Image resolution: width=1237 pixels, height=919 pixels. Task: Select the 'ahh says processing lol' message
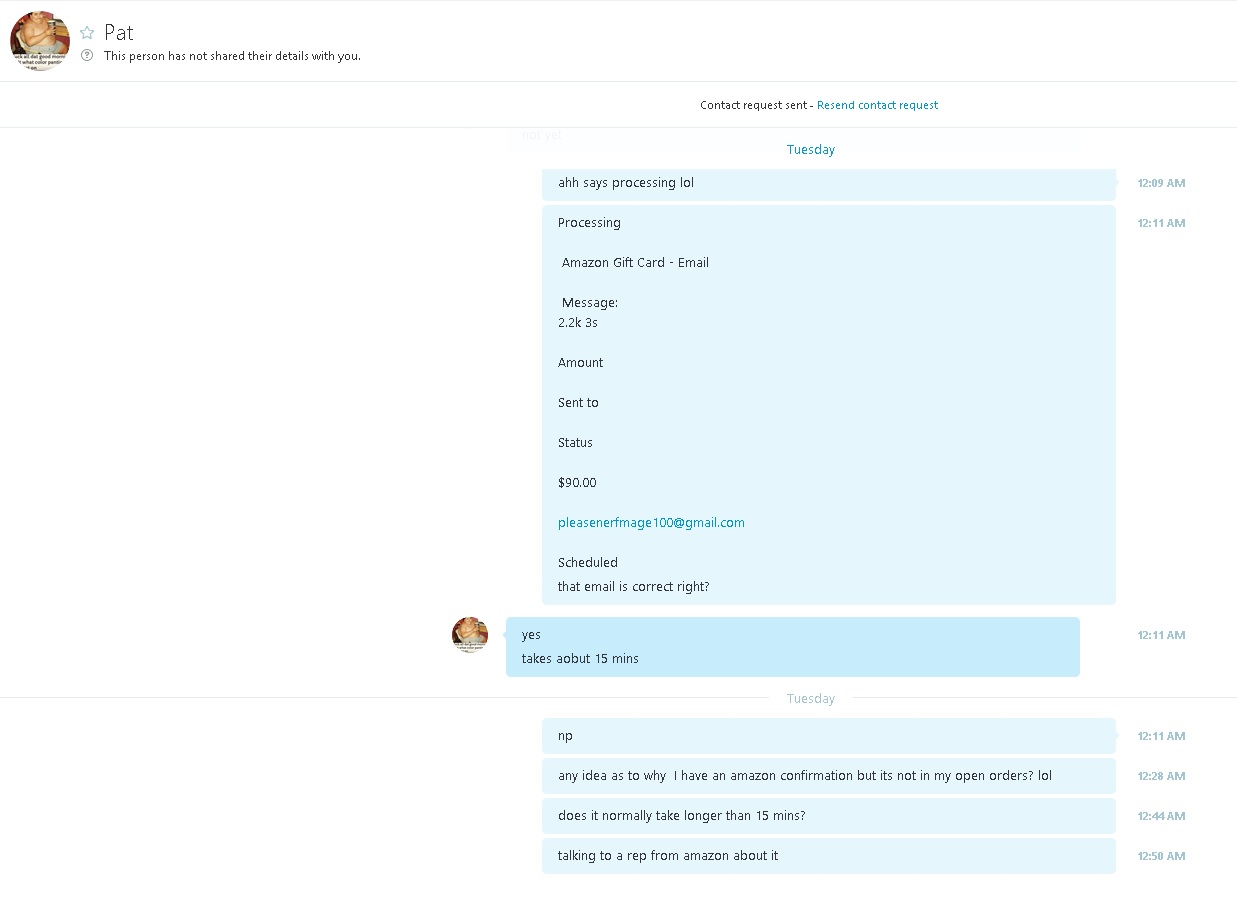pos(829,184)
